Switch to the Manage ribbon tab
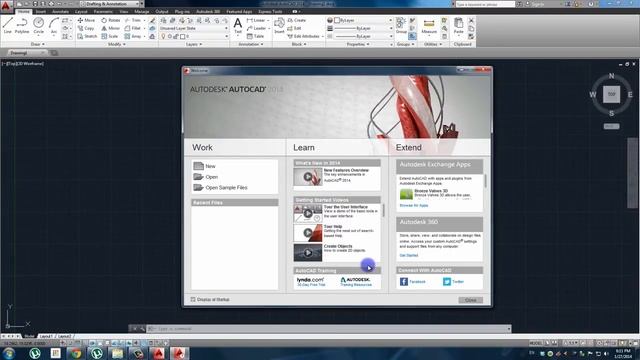This screenshot has height=360, width=640. point(142,11)
